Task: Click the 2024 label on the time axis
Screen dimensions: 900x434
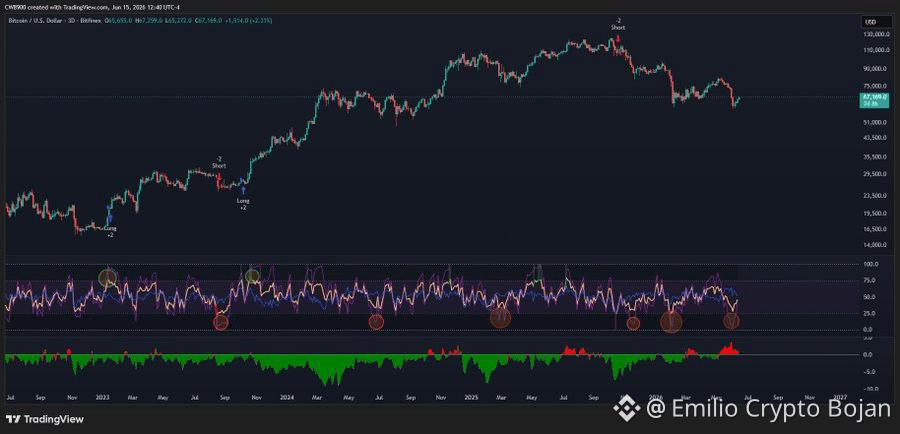Action: coord(286,397)
